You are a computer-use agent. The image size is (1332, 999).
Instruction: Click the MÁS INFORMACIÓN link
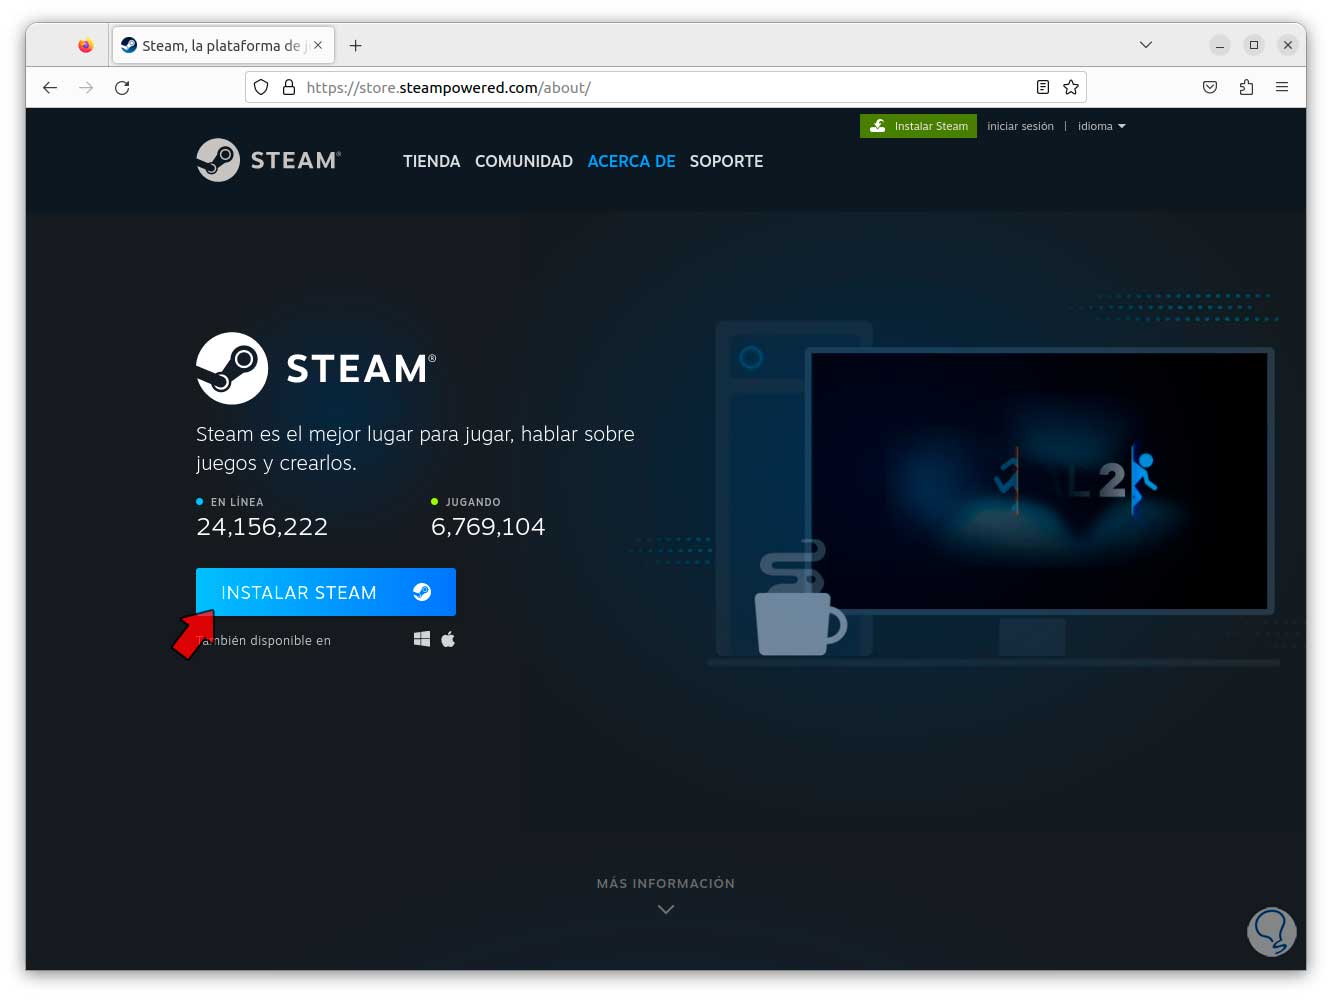(666, 883)
